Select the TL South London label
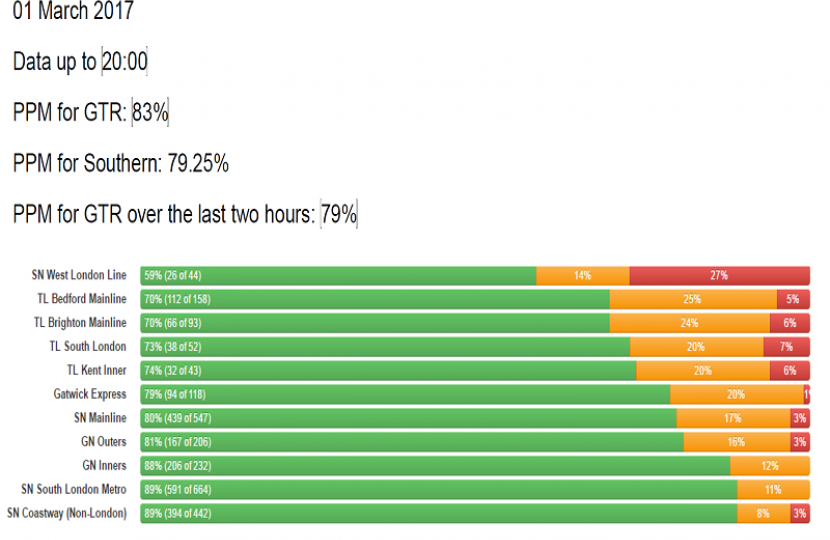The width and height of the screenshot is (830, 540). coord(89,347)
